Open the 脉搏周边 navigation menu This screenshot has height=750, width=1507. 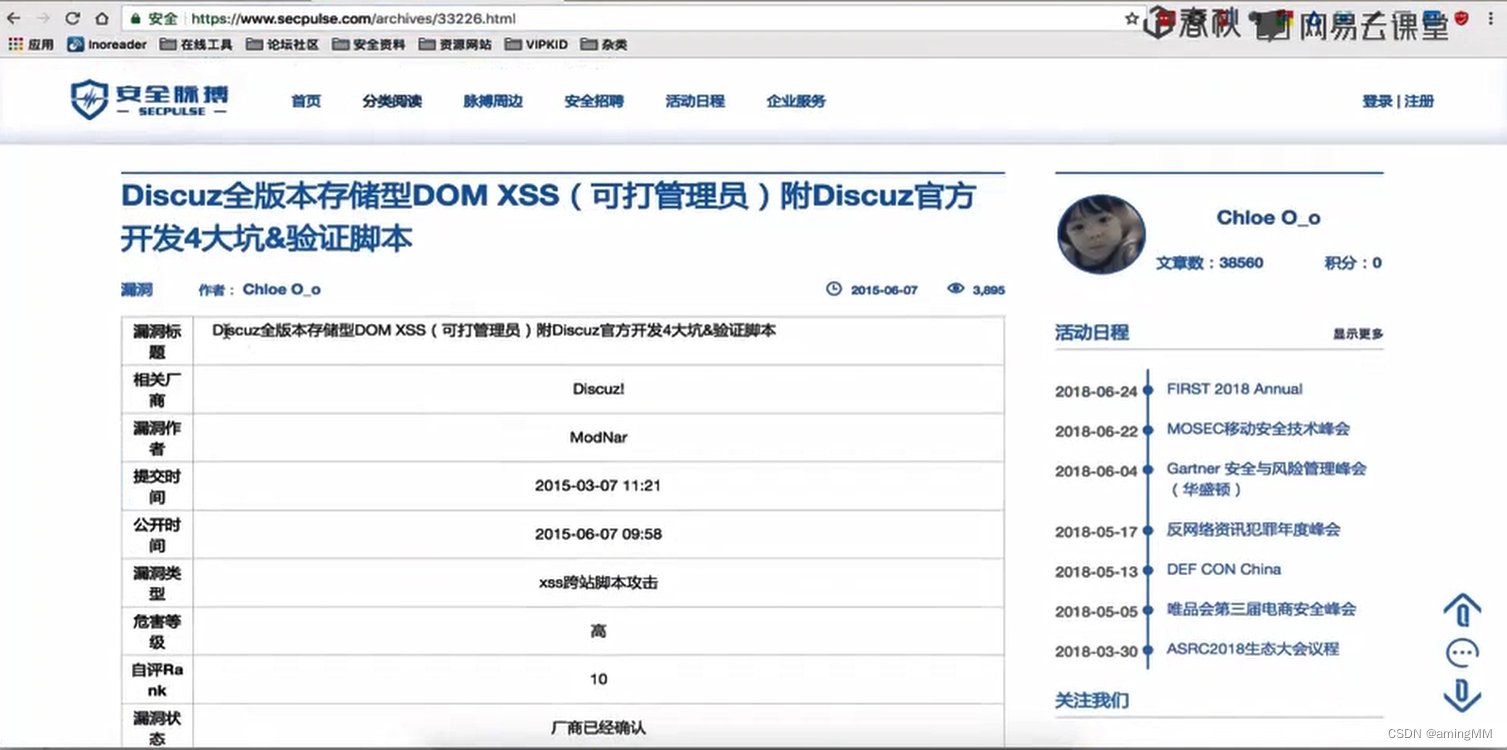coord(493,101)
